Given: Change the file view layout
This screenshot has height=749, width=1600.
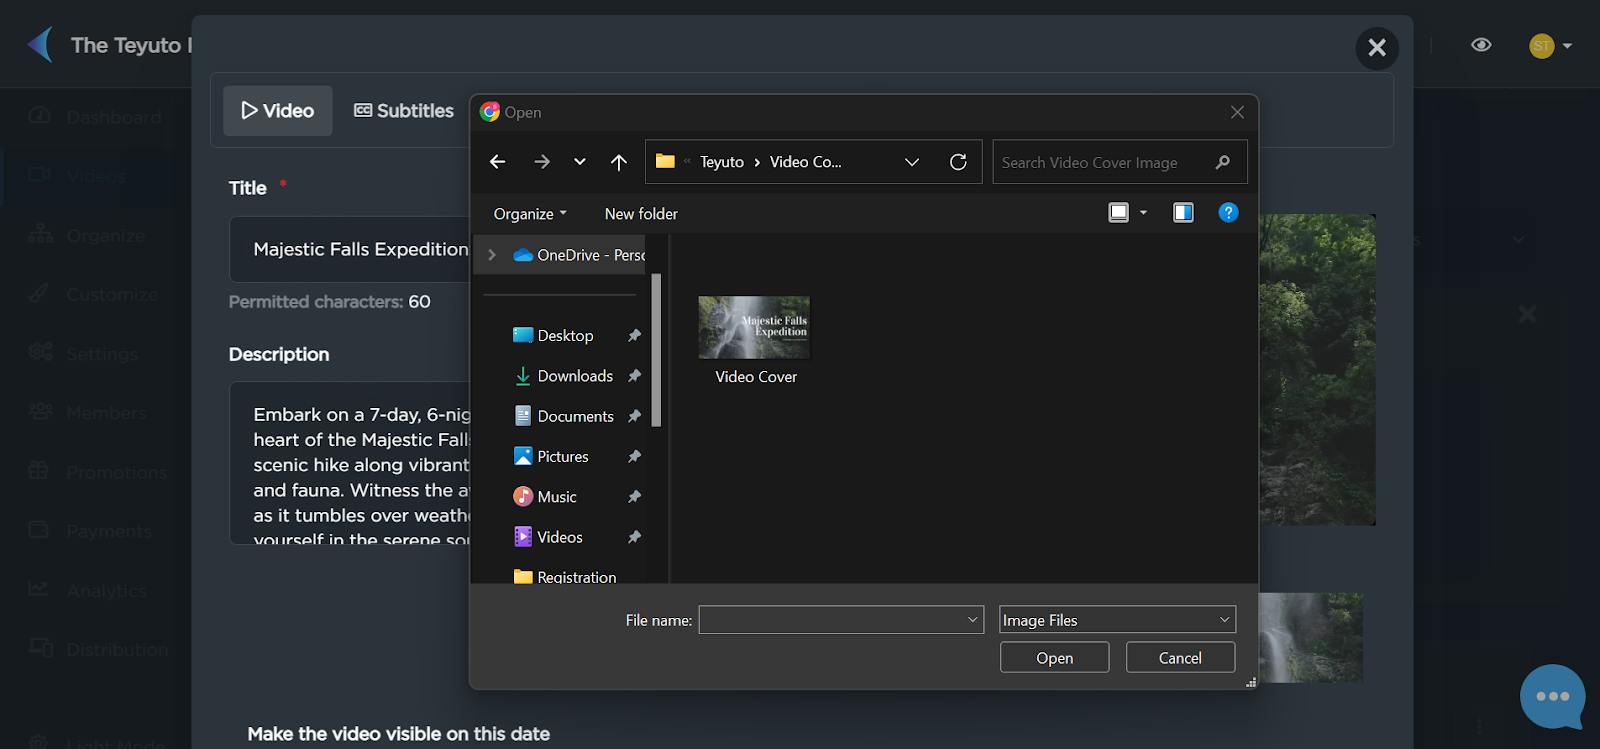Looking at the screenshot, I should pos(1119,212).
